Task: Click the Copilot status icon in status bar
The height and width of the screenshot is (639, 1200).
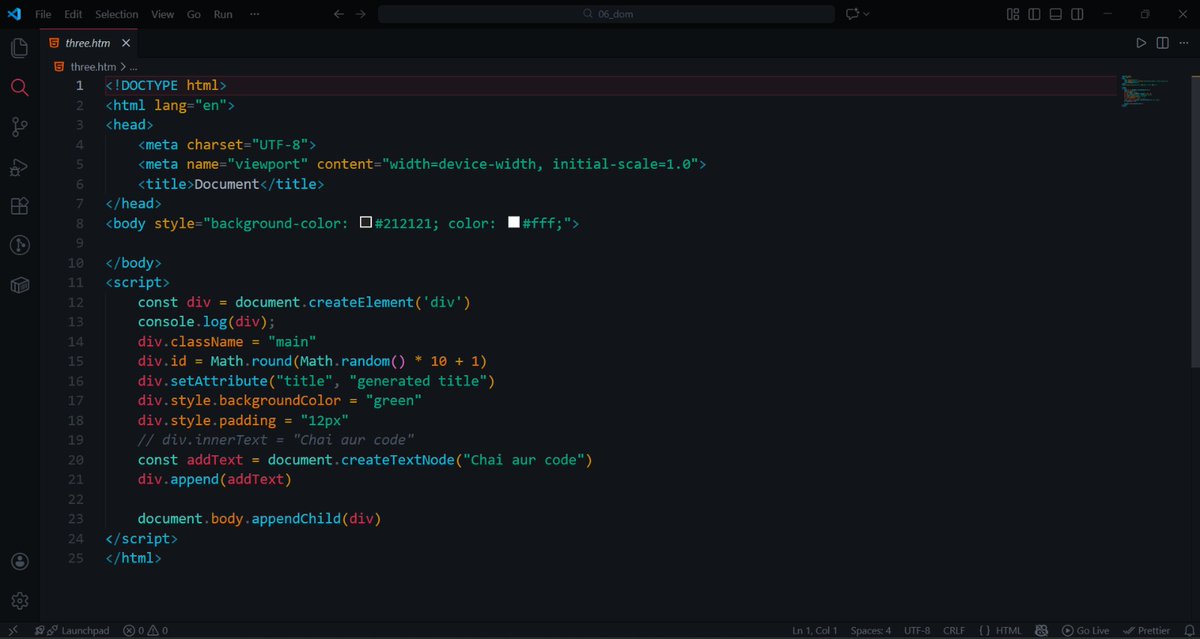Action: pos(1040,631)
